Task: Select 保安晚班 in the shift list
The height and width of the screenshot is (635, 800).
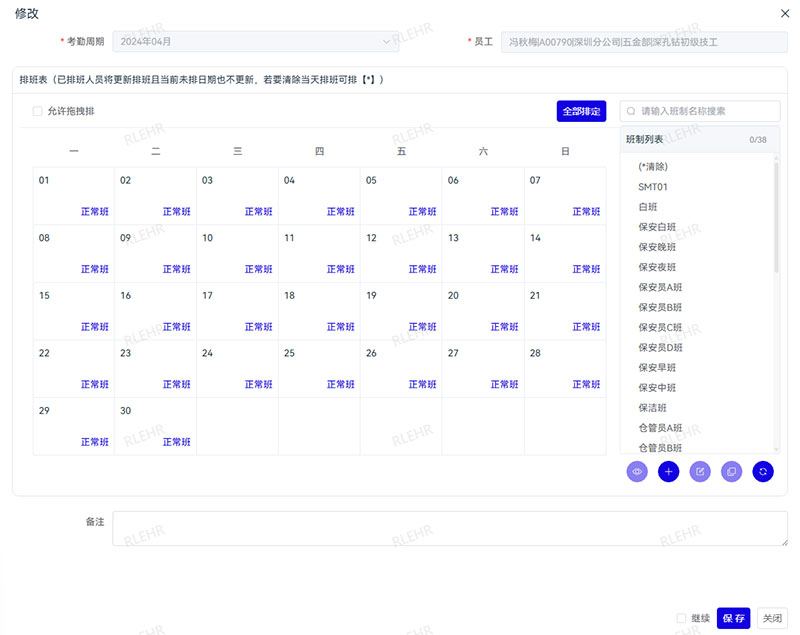Action: click(x=657, y=247)
